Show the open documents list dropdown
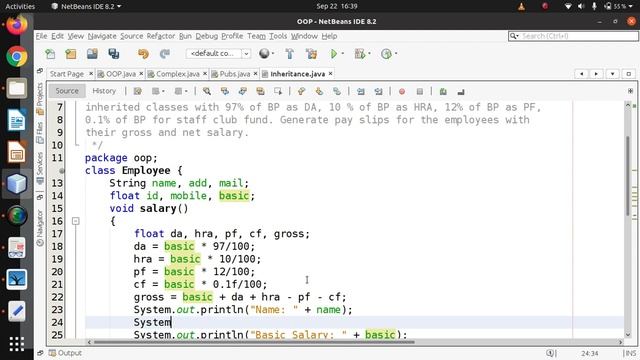 (612, 74)
